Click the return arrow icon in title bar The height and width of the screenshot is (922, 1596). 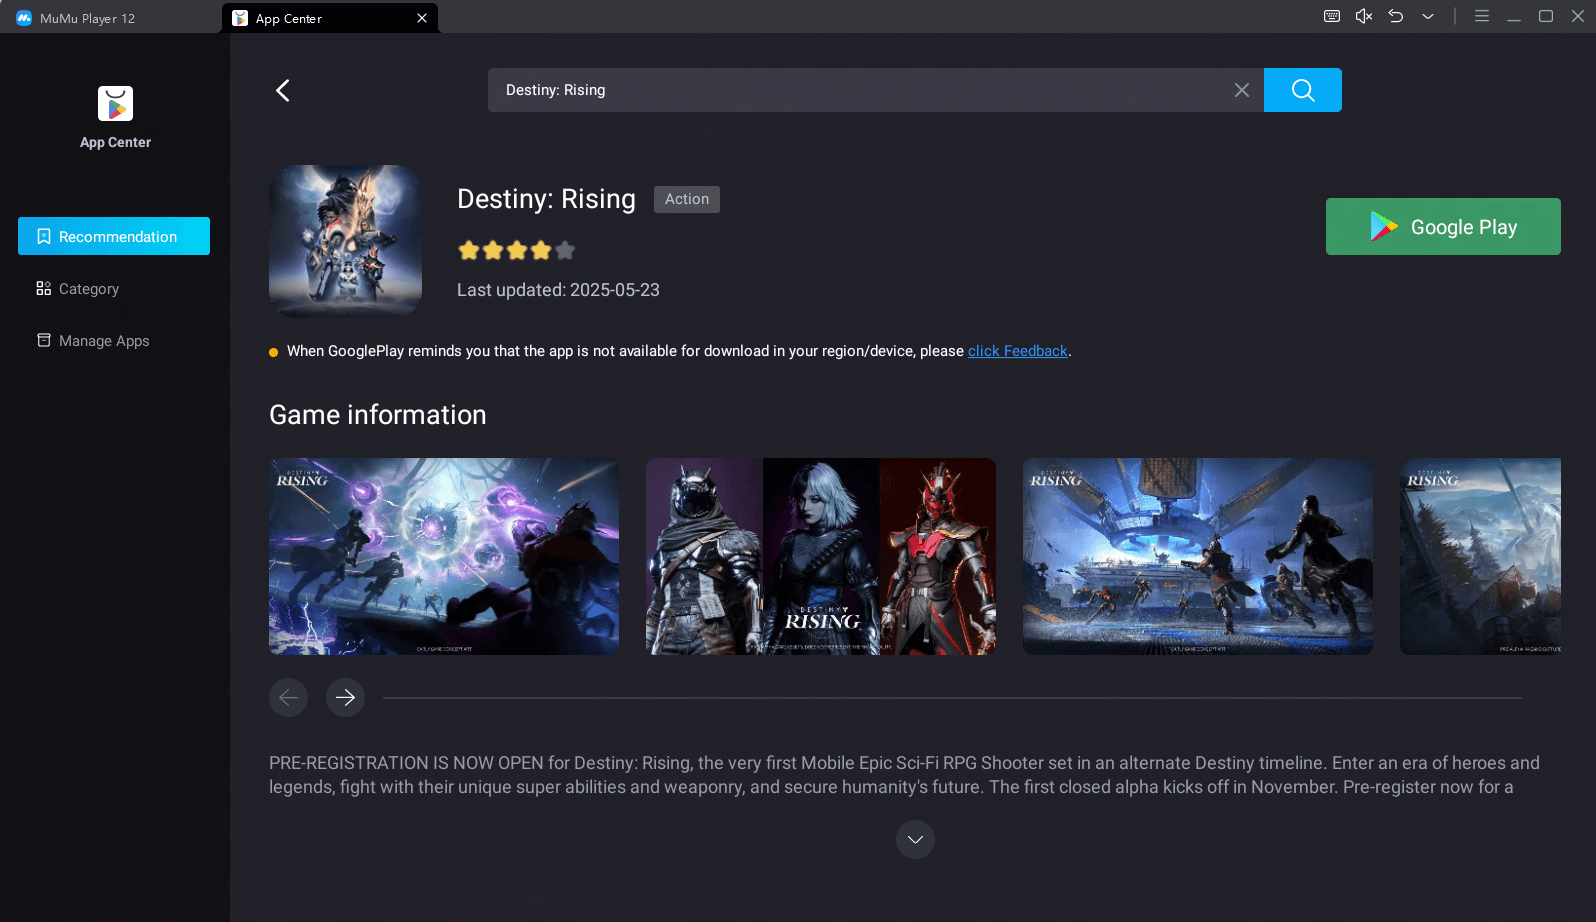(x=1396, y=16)
